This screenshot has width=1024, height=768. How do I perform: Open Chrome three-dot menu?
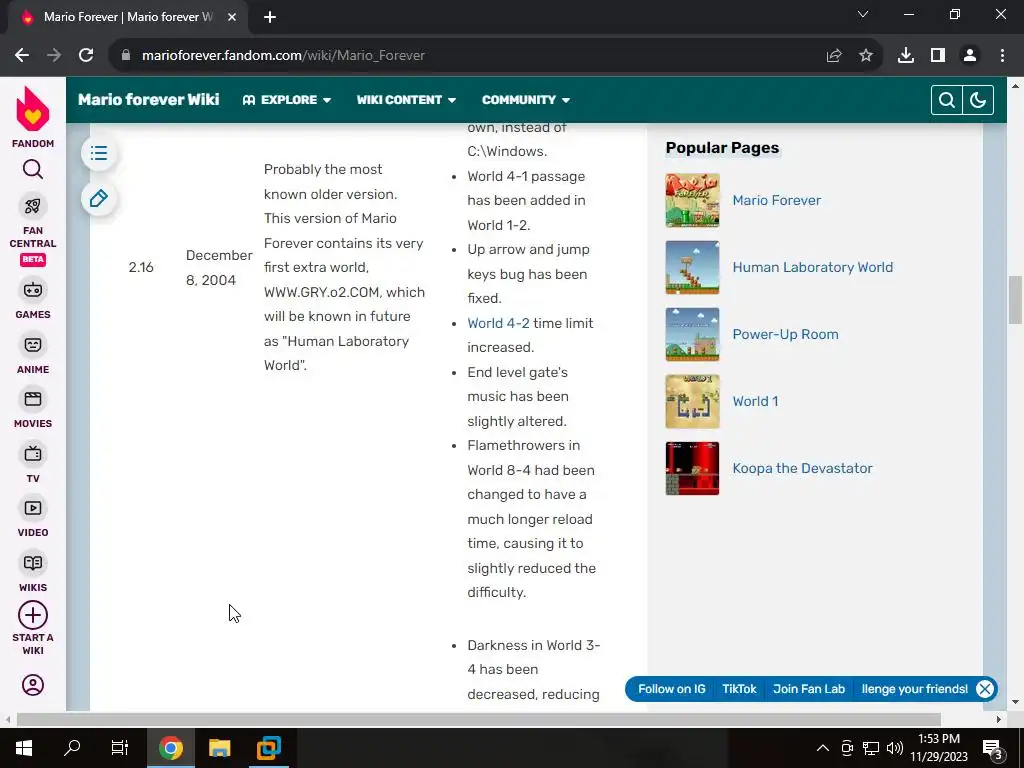[1002, 56]
